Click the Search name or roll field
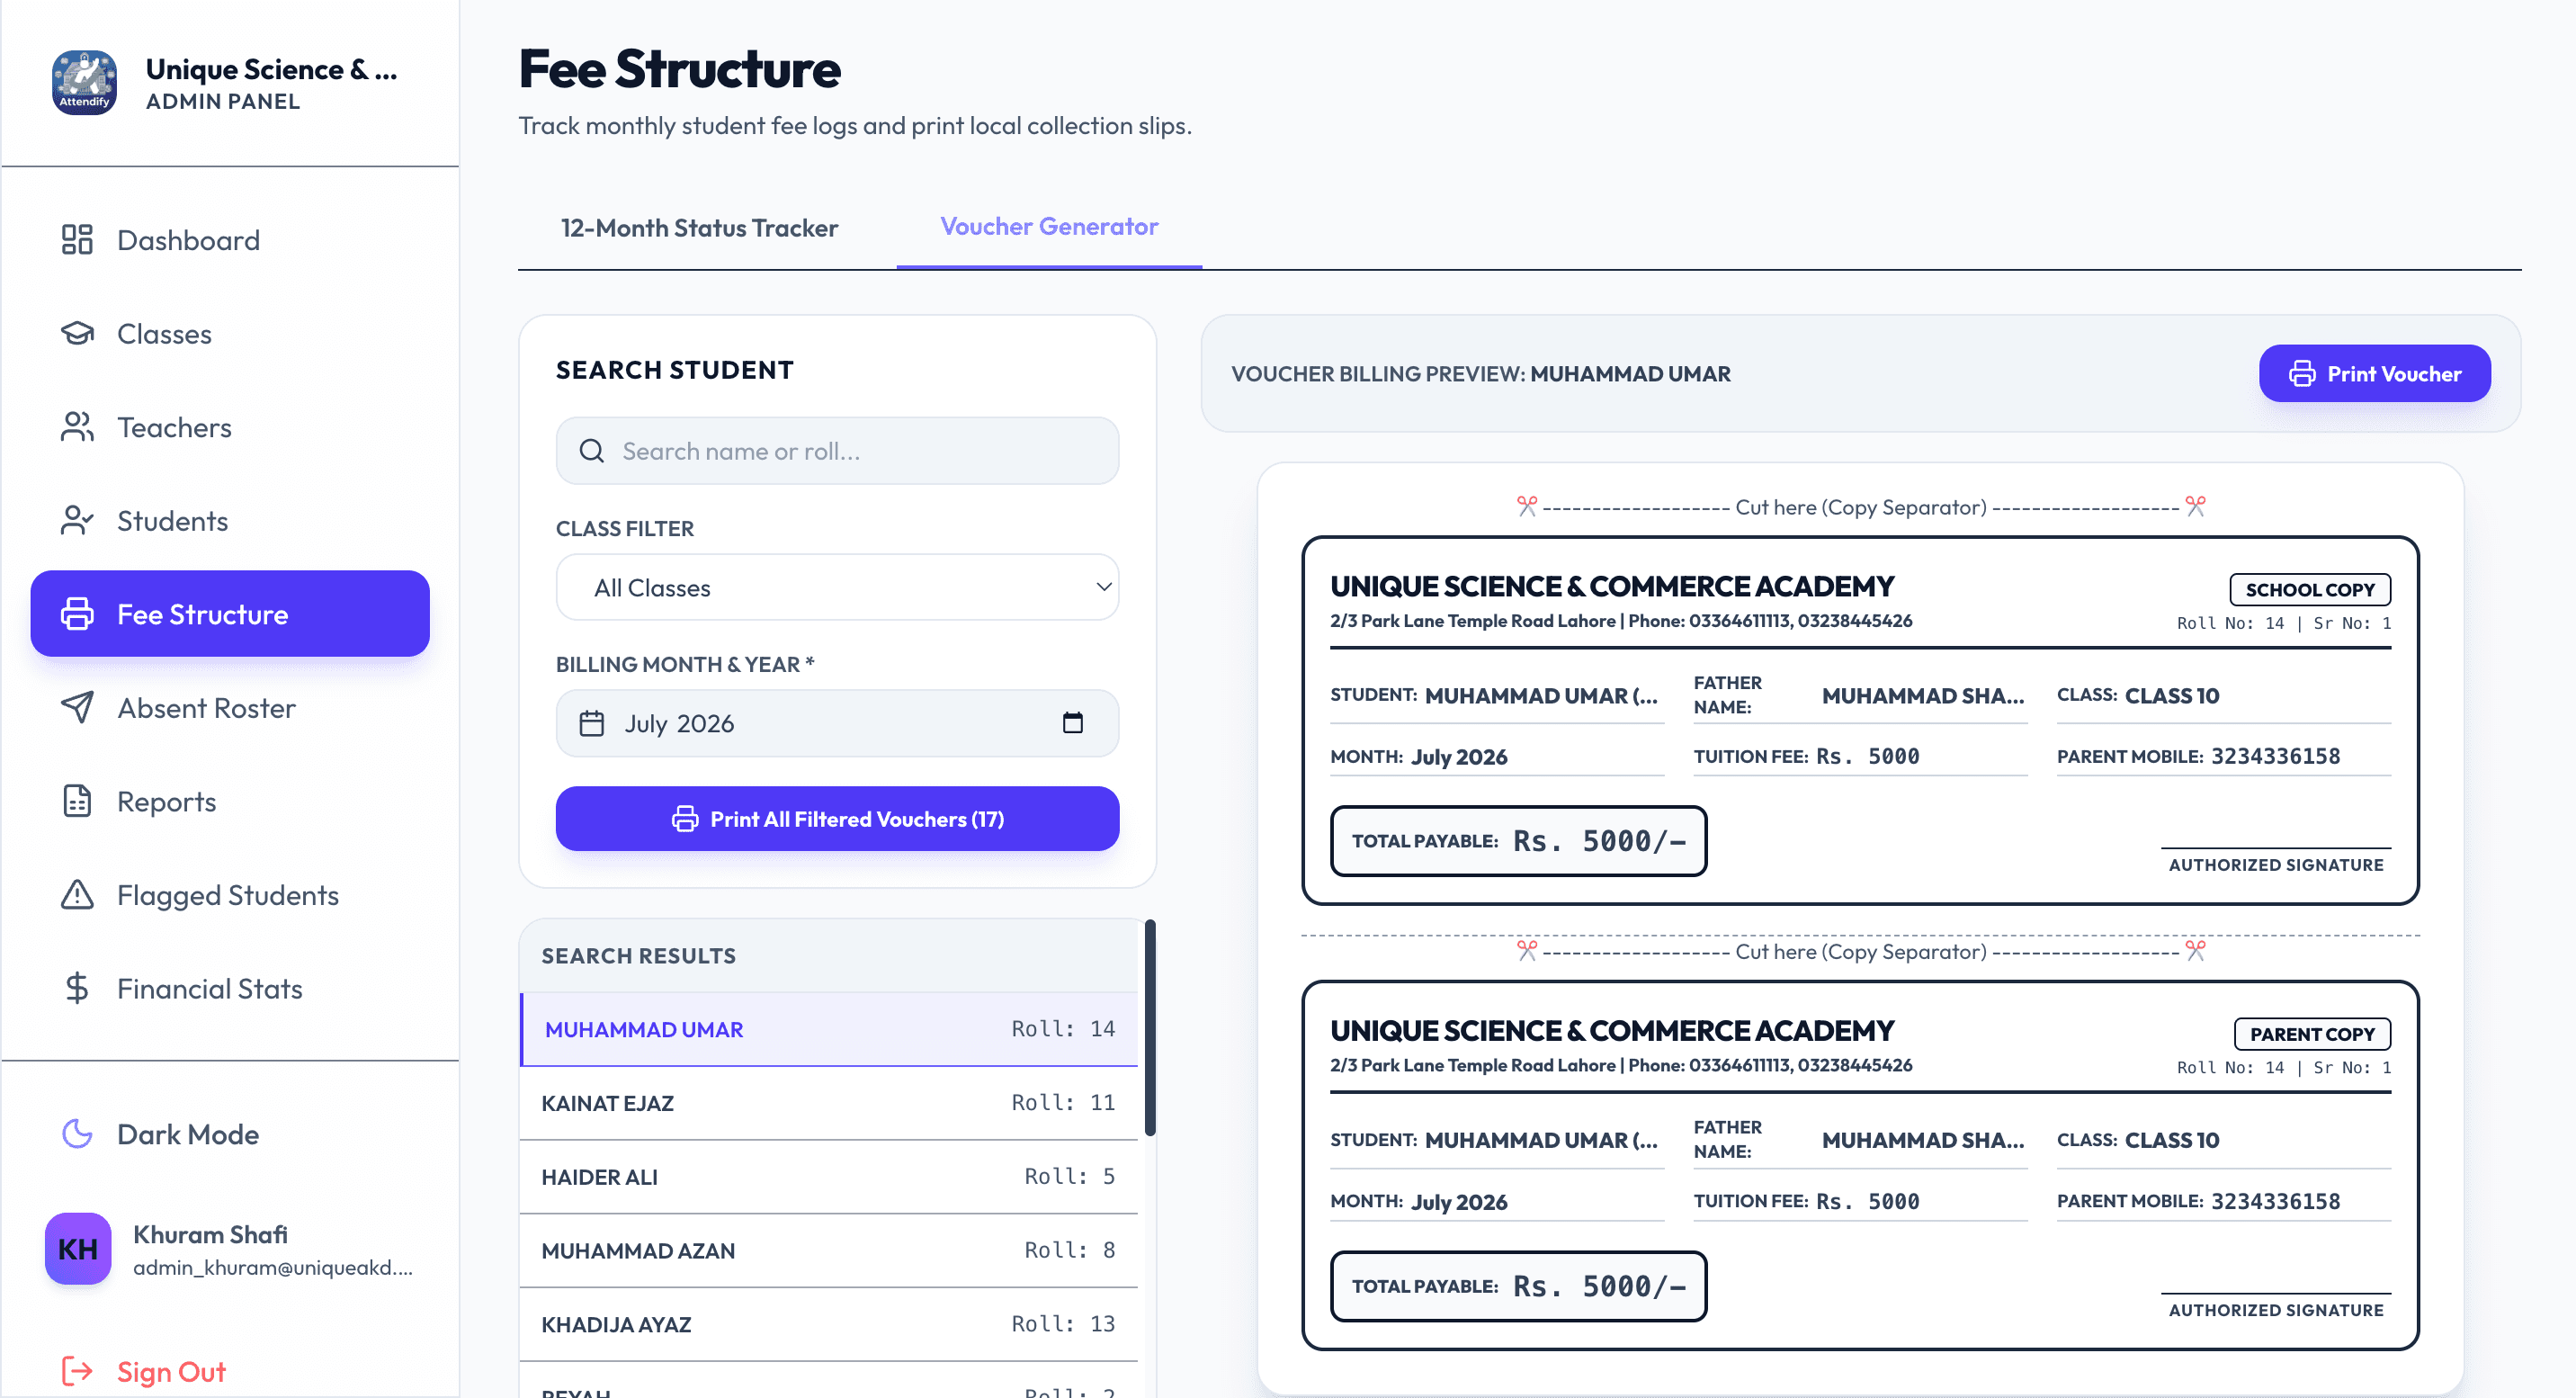 click(837, 451)
